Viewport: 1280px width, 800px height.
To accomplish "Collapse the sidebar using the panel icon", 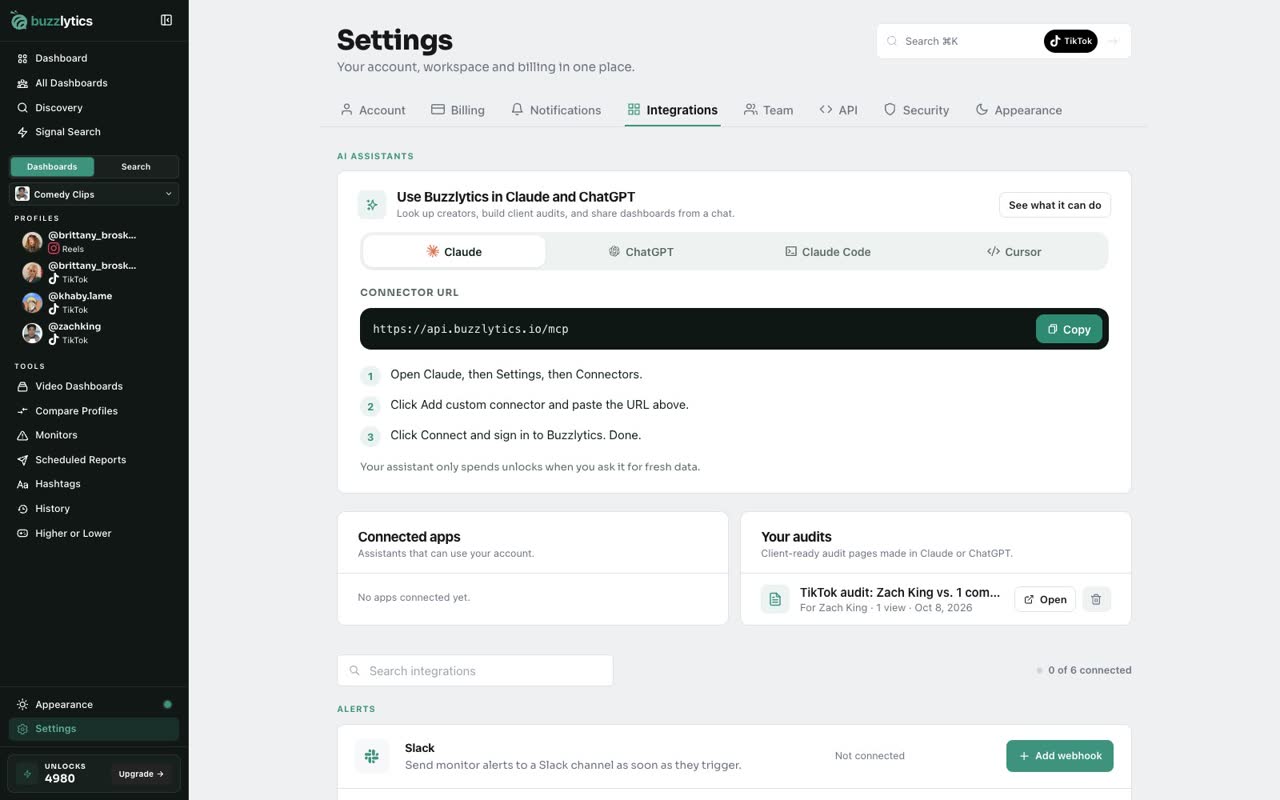I will coord(166,20).
